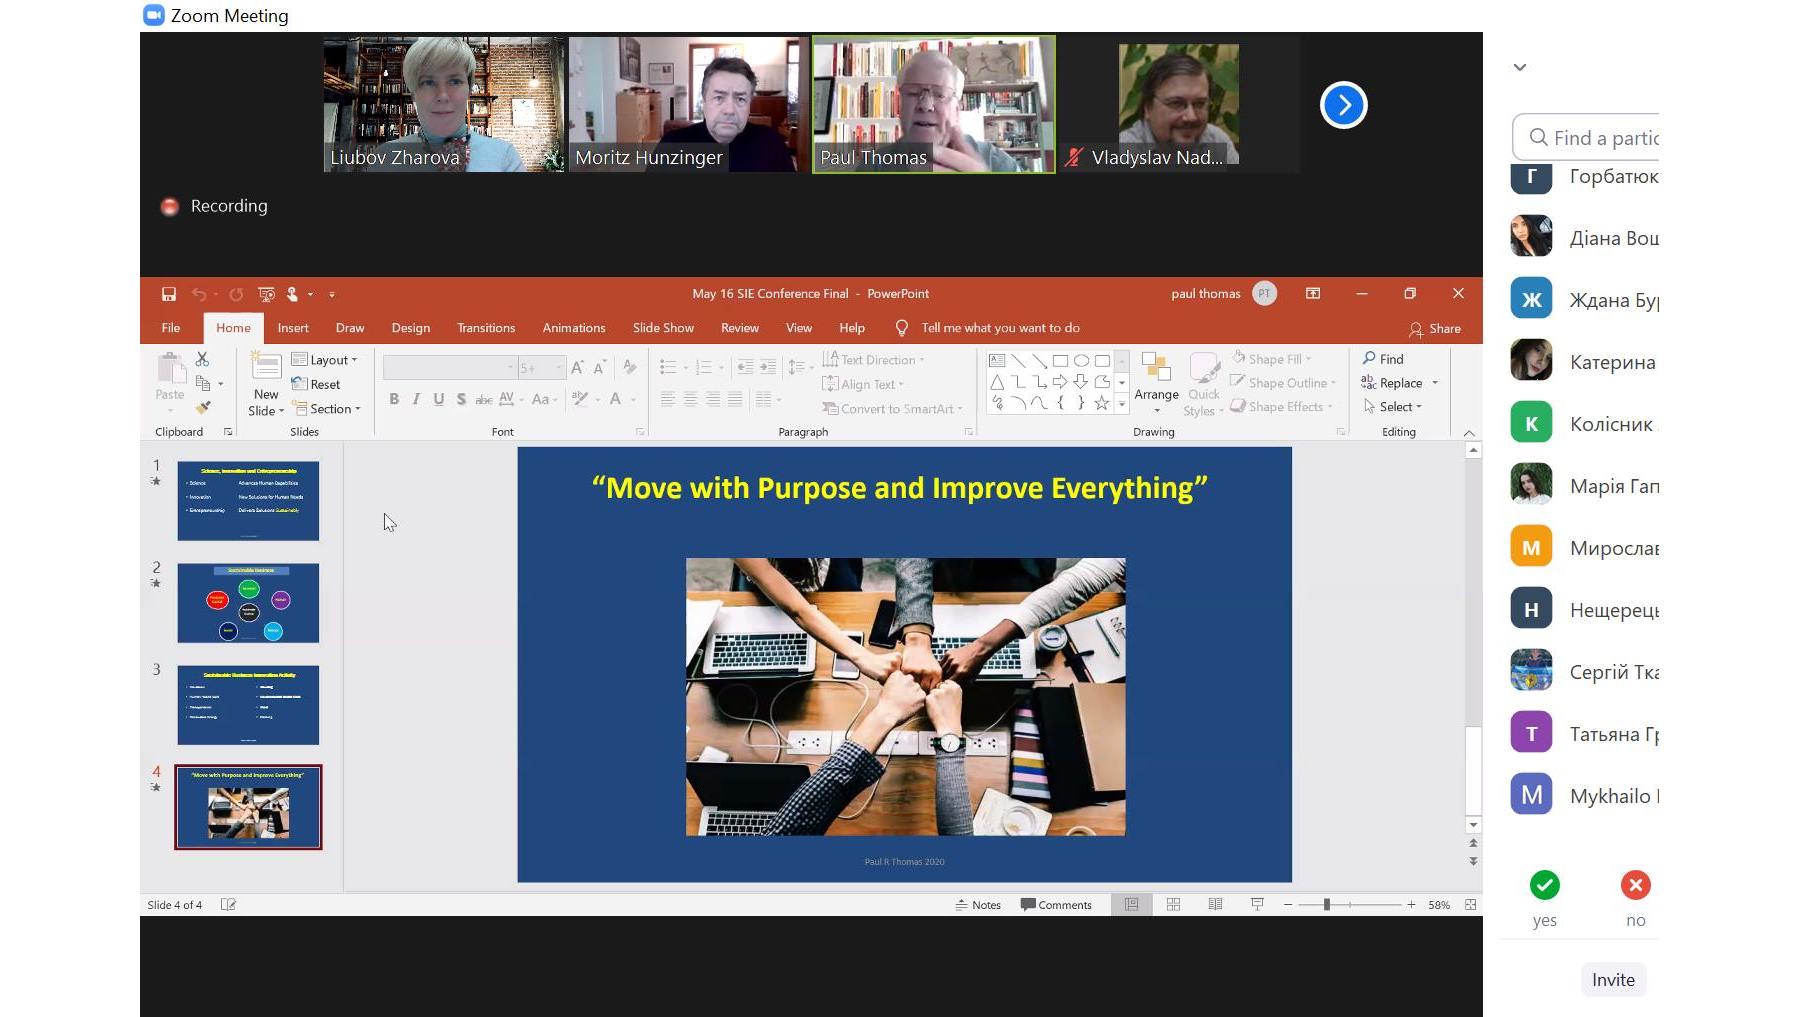This screenshot has width=1800, height=1017.
Task: Click the green yes reaction
Action: click(1544, 886)
